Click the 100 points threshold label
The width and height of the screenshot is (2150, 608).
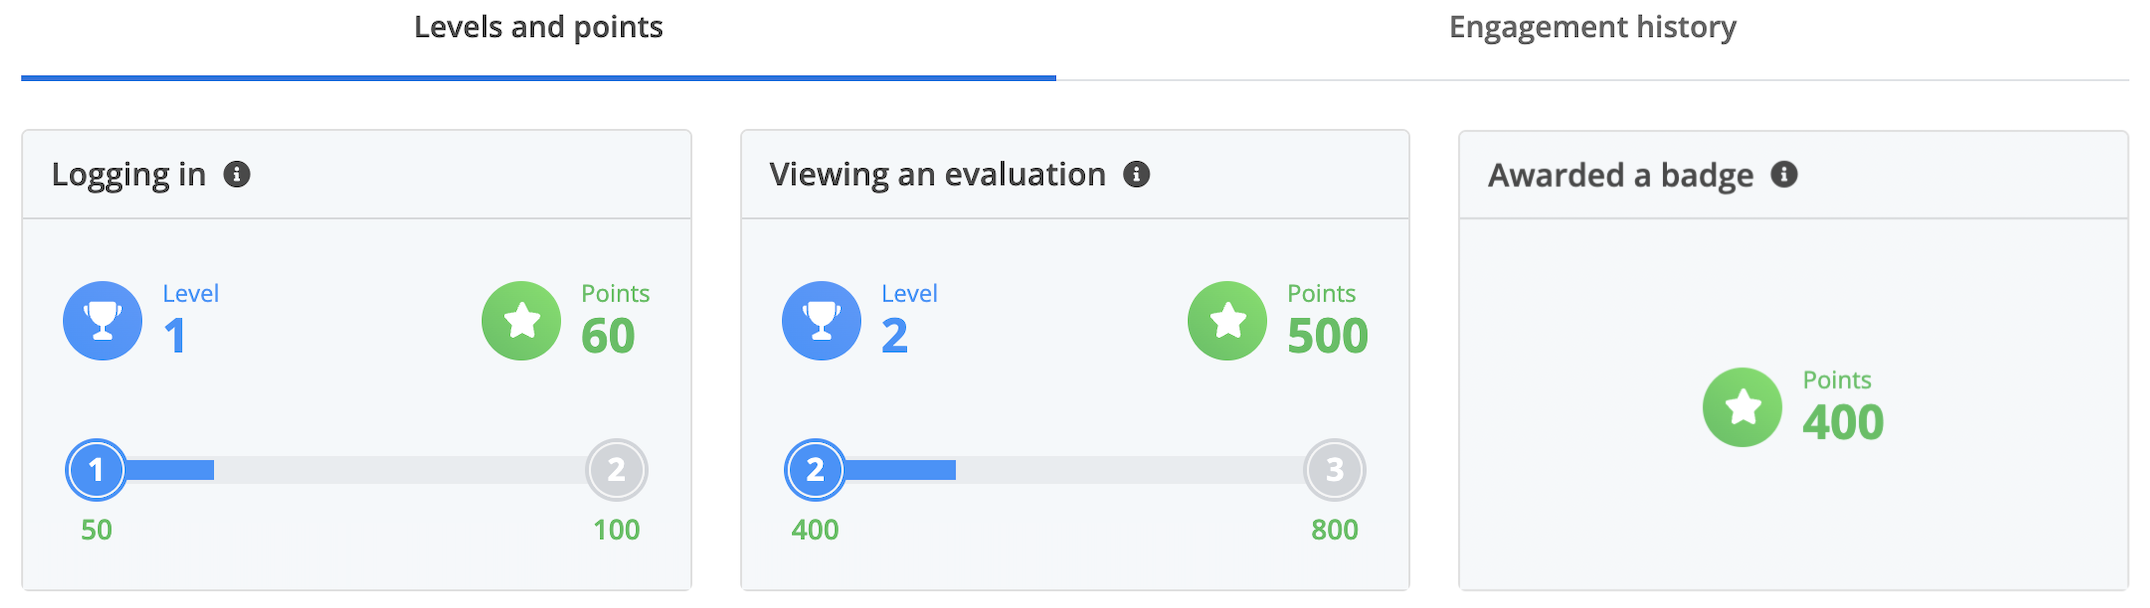click(616, 530)
